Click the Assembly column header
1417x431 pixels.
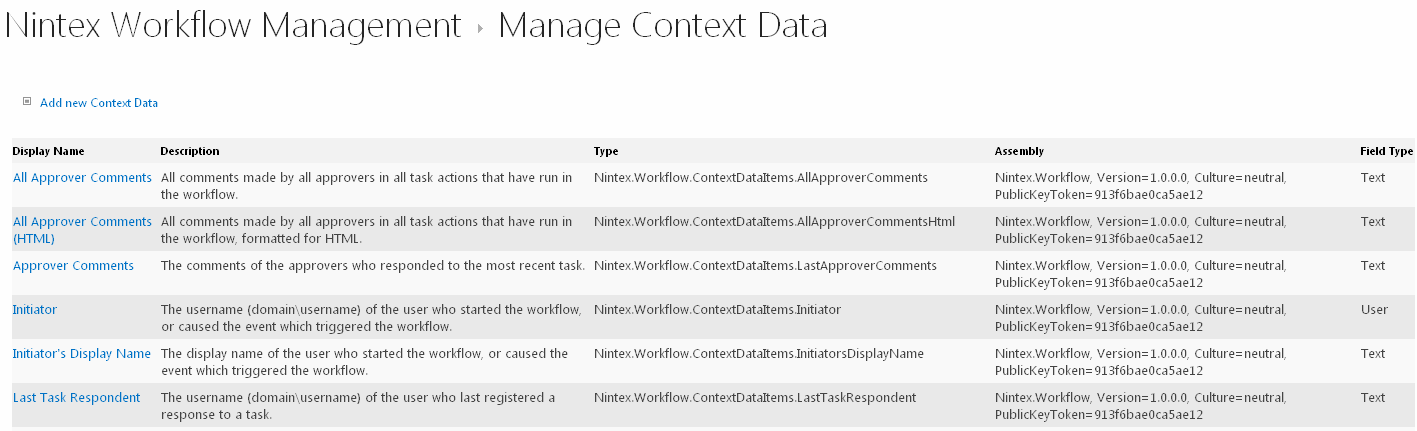tap(1019, 152)
